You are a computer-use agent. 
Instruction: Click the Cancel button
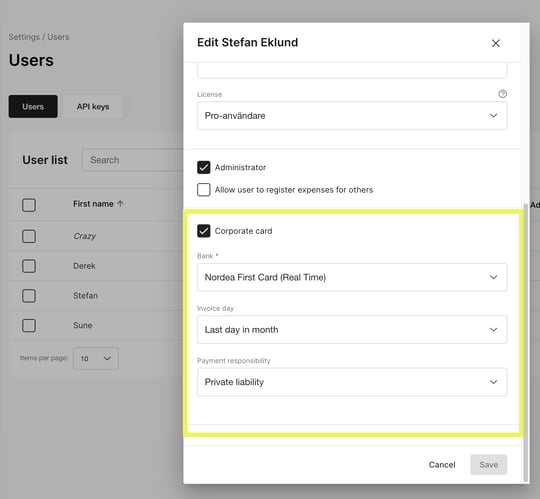442,465
